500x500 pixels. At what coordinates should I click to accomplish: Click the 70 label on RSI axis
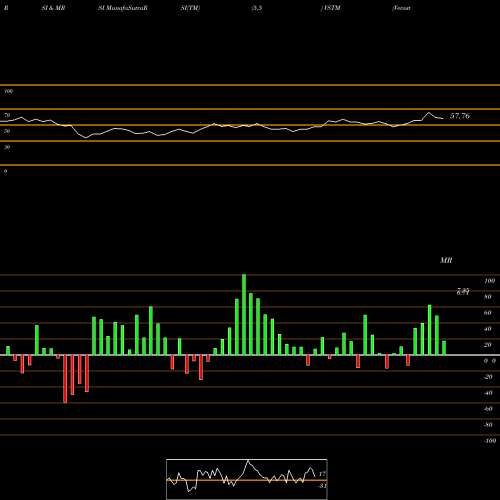7,115
